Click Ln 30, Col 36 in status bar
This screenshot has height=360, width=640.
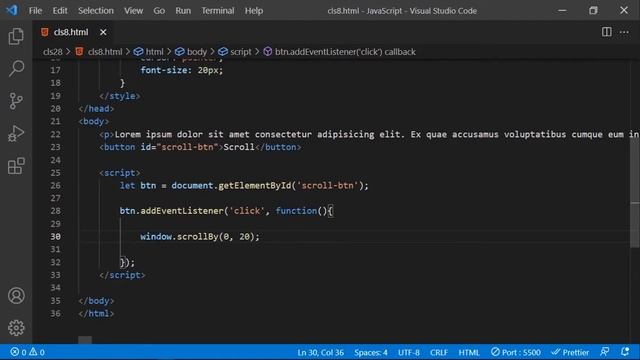(320, 352)
